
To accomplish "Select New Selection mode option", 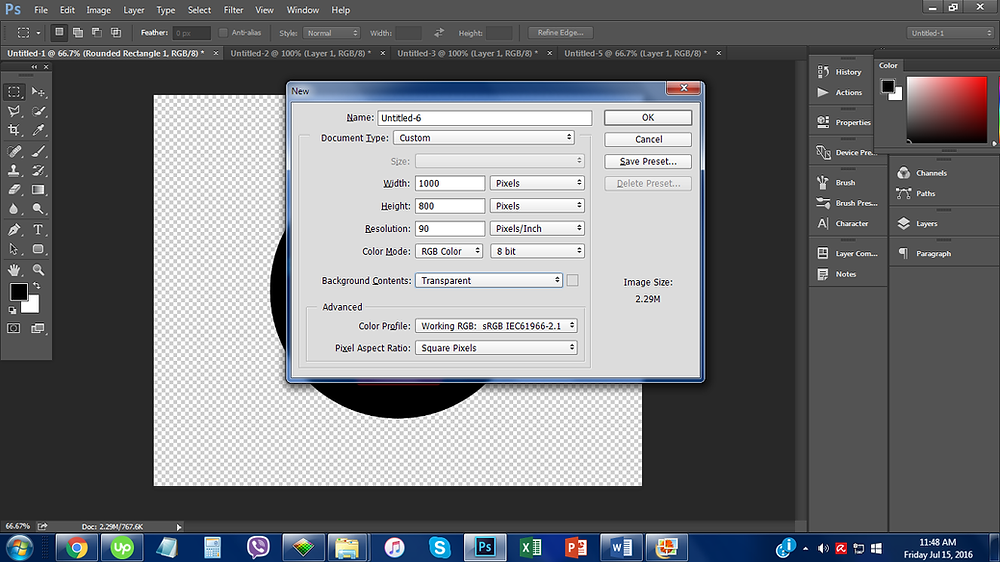I will (x=59, y=33).
